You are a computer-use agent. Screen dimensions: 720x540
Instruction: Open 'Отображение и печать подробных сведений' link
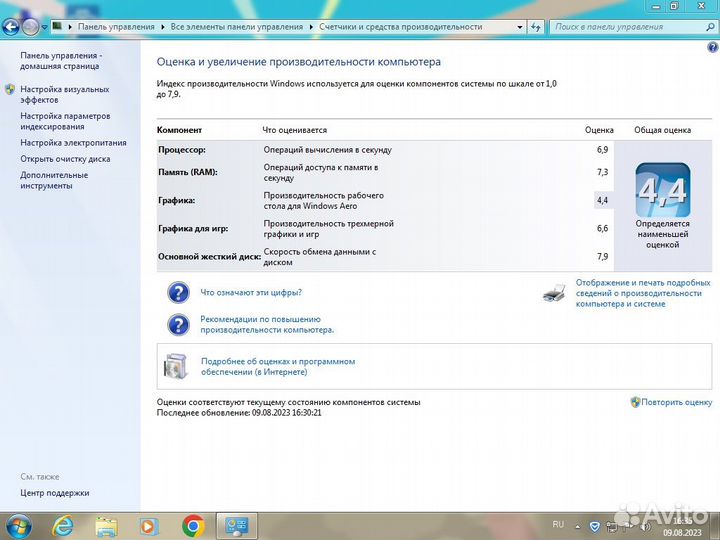coord(643,293)
